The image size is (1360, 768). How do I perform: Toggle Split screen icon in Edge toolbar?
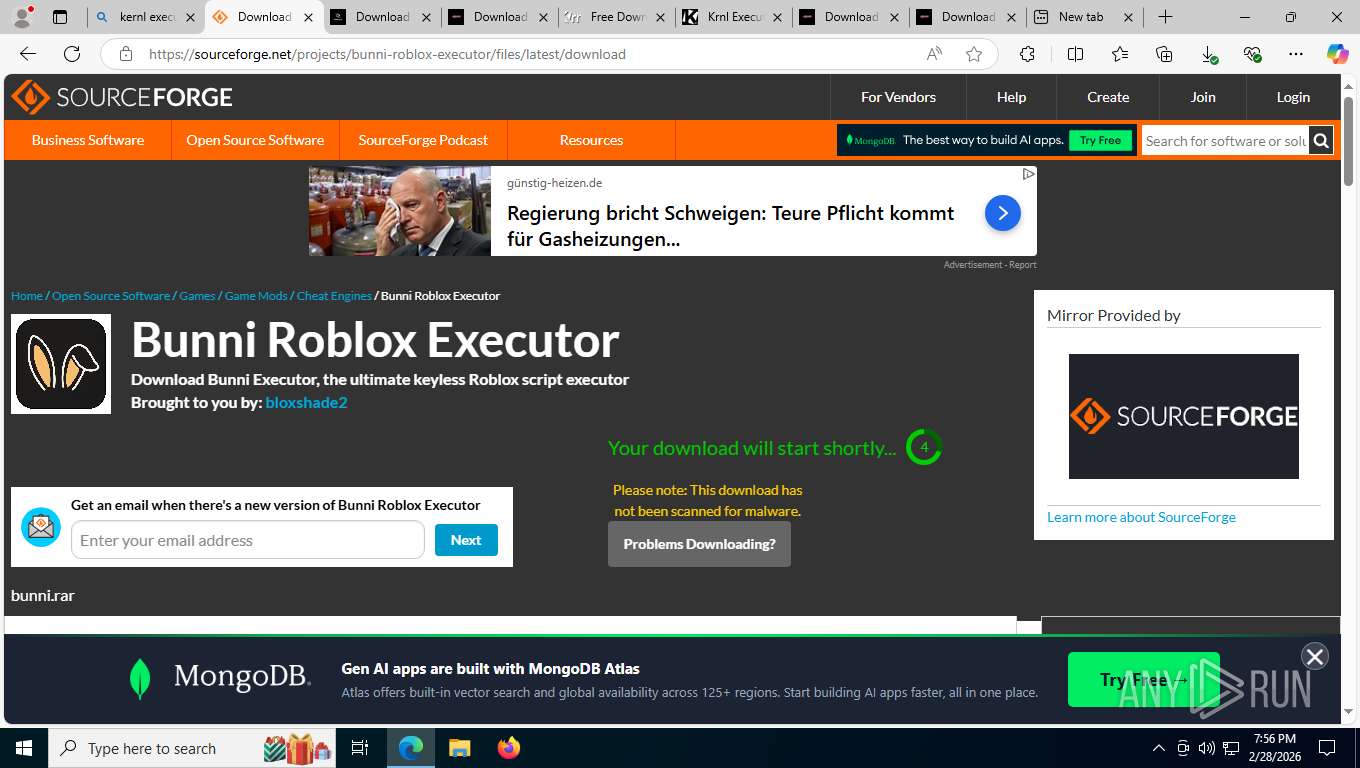(x=1075, y=54)
